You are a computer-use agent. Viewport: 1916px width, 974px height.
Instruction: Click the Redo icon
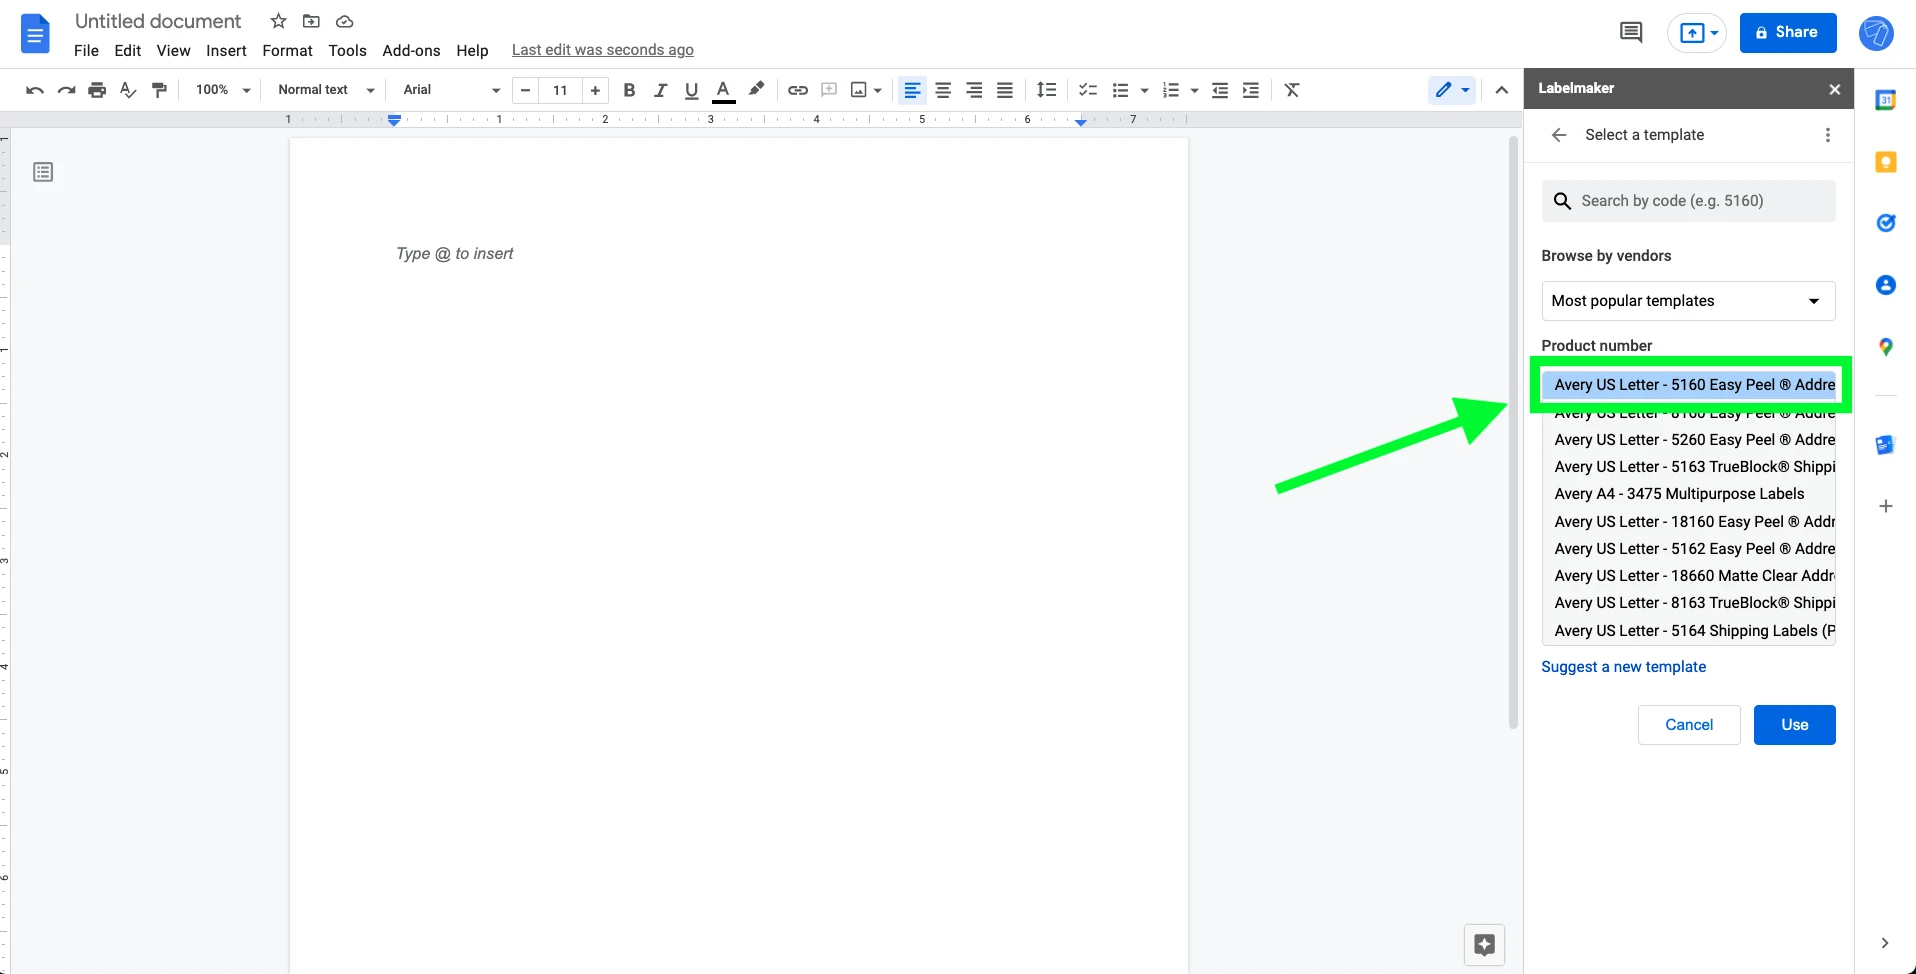[x=66, y=90]
